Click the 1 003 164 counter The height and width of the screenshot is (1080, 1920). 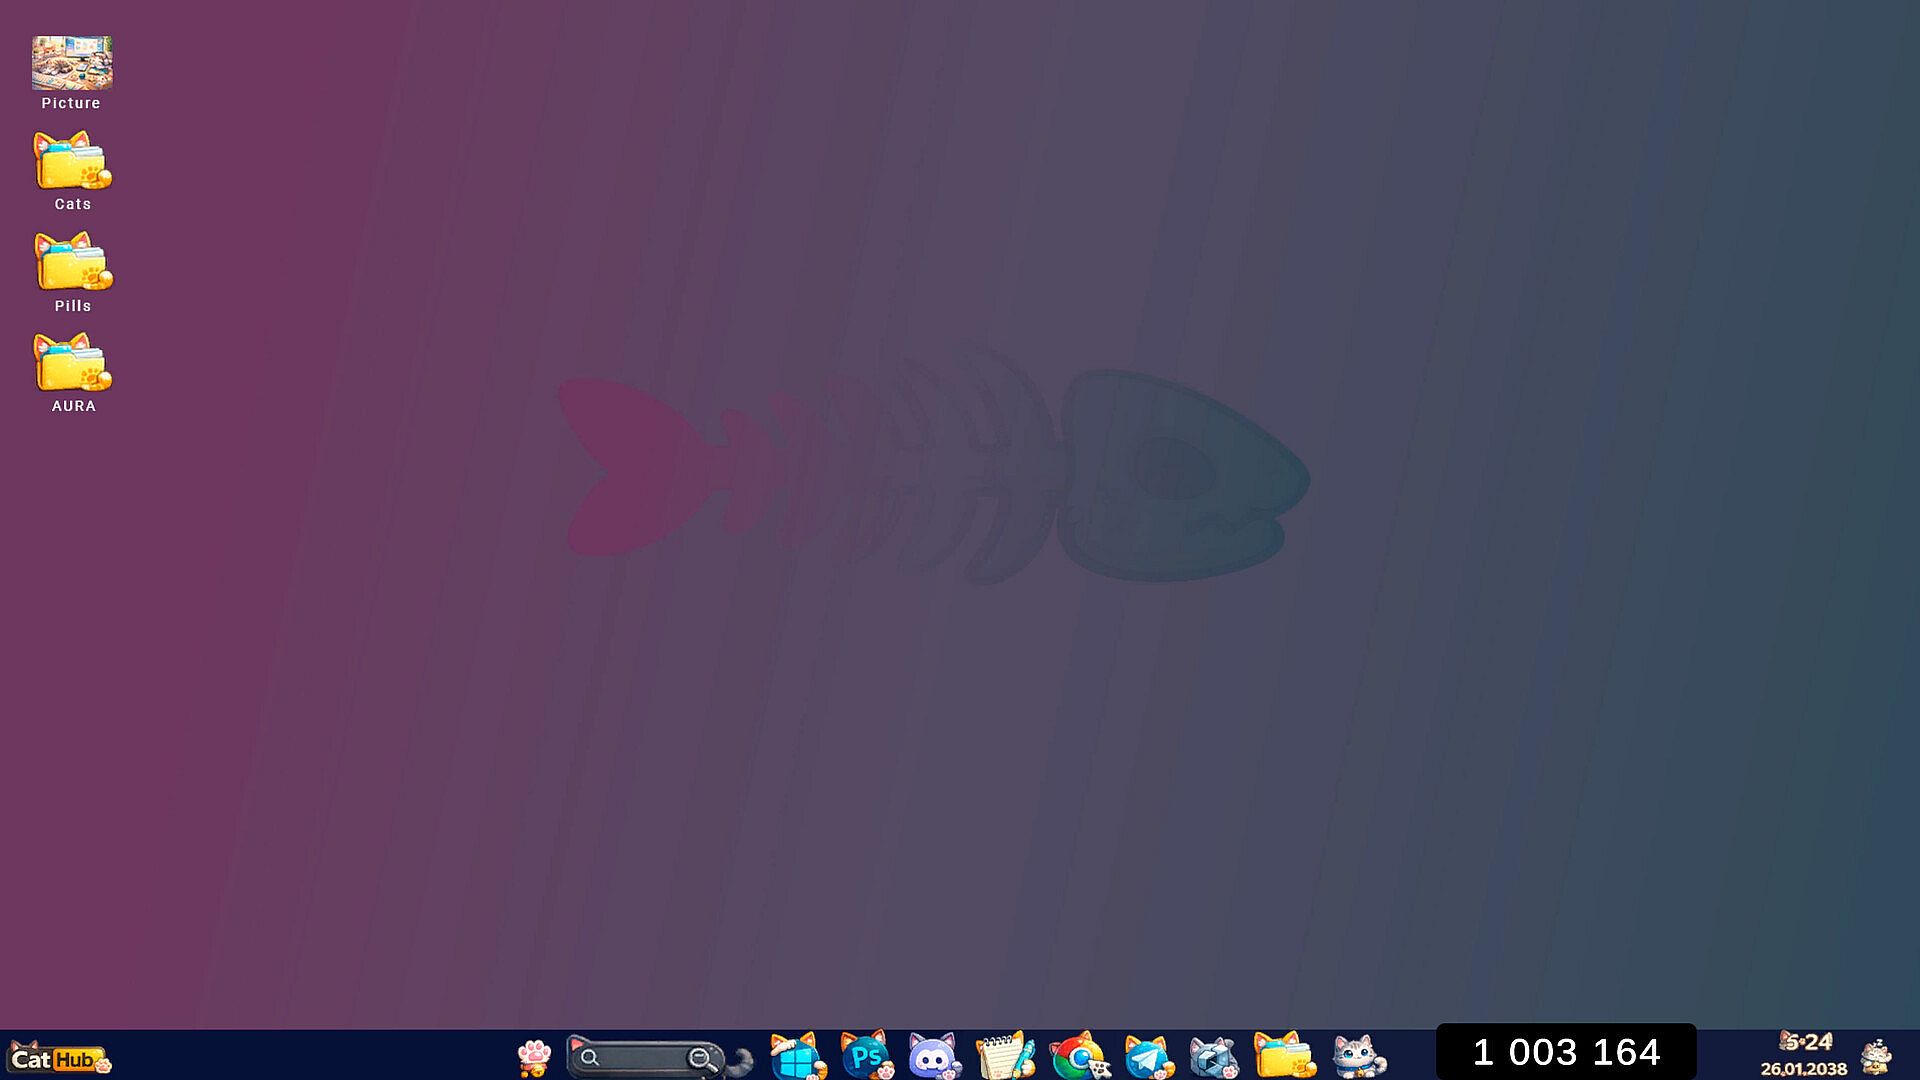[1566, 1052]
